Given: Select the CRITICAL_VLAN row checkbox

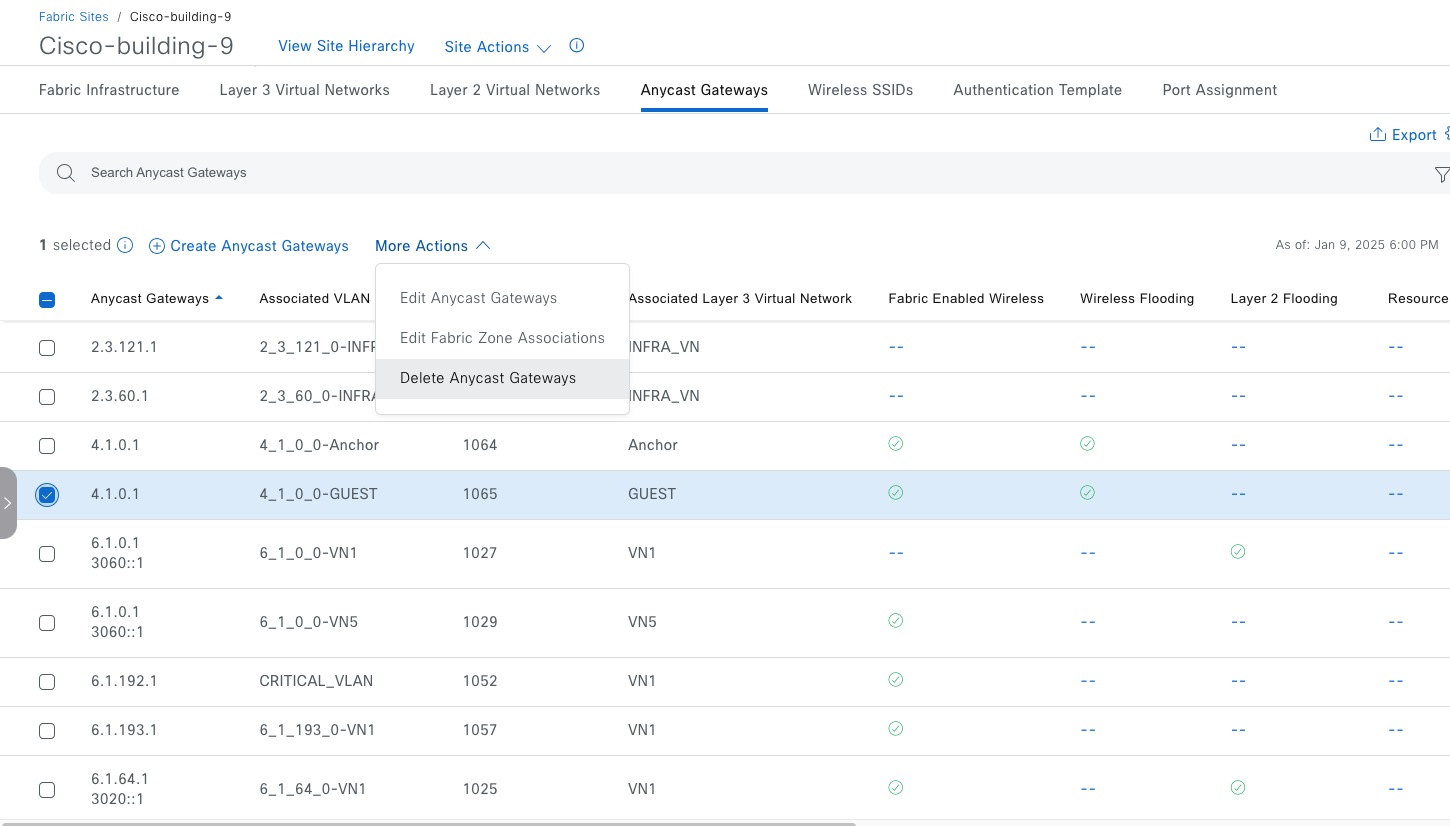Looking at the screenshot, I should [x=47, y=682].
